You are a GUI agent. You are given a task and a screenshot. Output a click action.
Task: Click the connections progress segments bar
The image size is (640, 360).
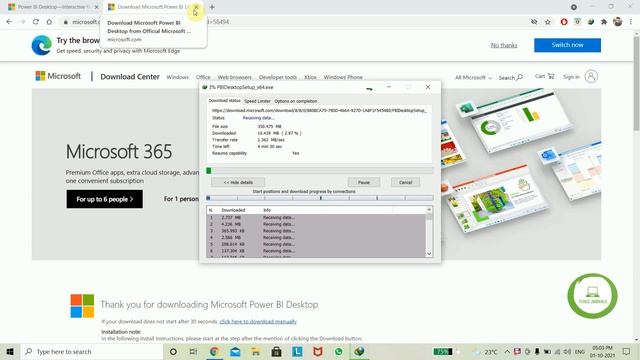coord(320,198)
